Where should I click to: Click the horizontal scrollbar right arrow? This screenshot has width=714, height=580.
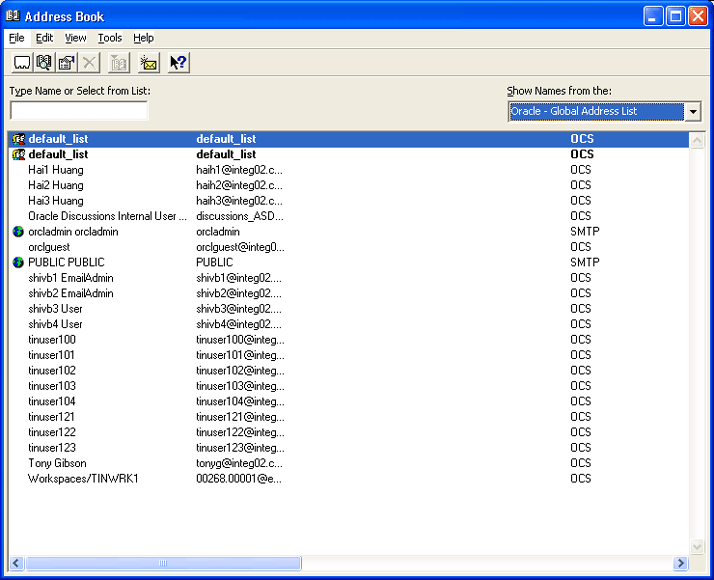[x=680, y=564]
